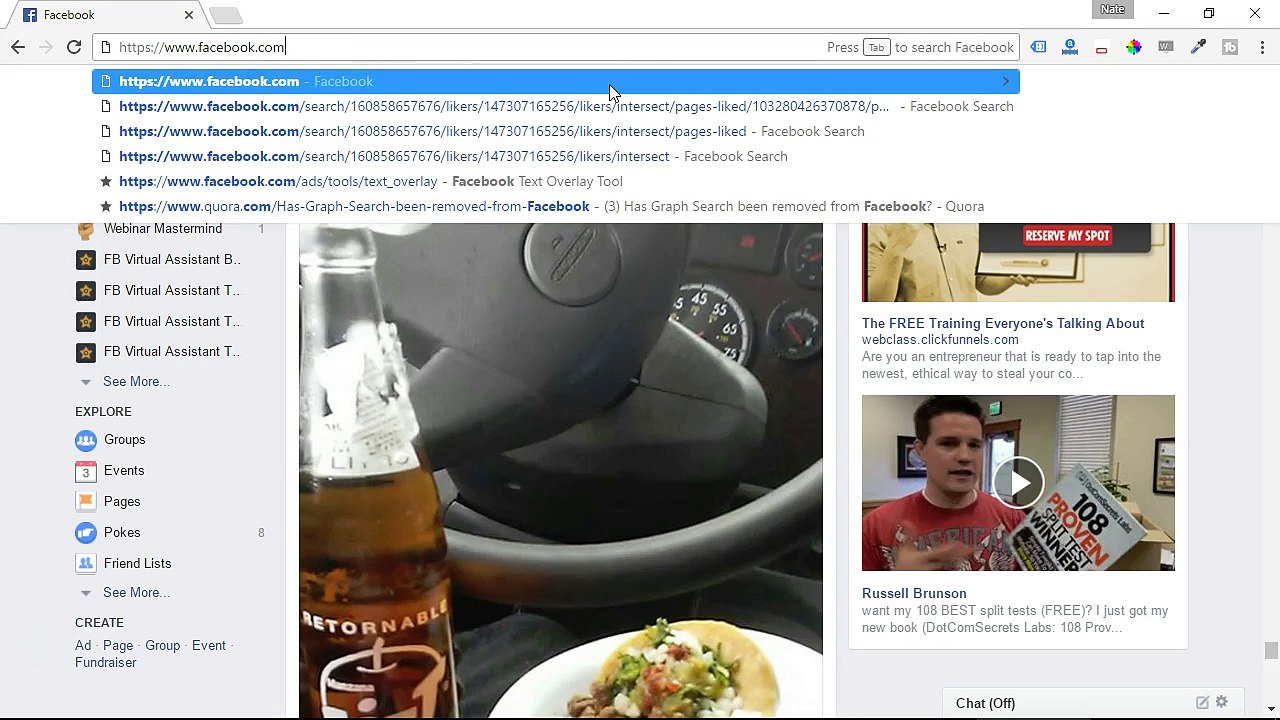Click the gray W monitor extension icon
This screenshot has height=720, width=1280.
[1165, 47]
